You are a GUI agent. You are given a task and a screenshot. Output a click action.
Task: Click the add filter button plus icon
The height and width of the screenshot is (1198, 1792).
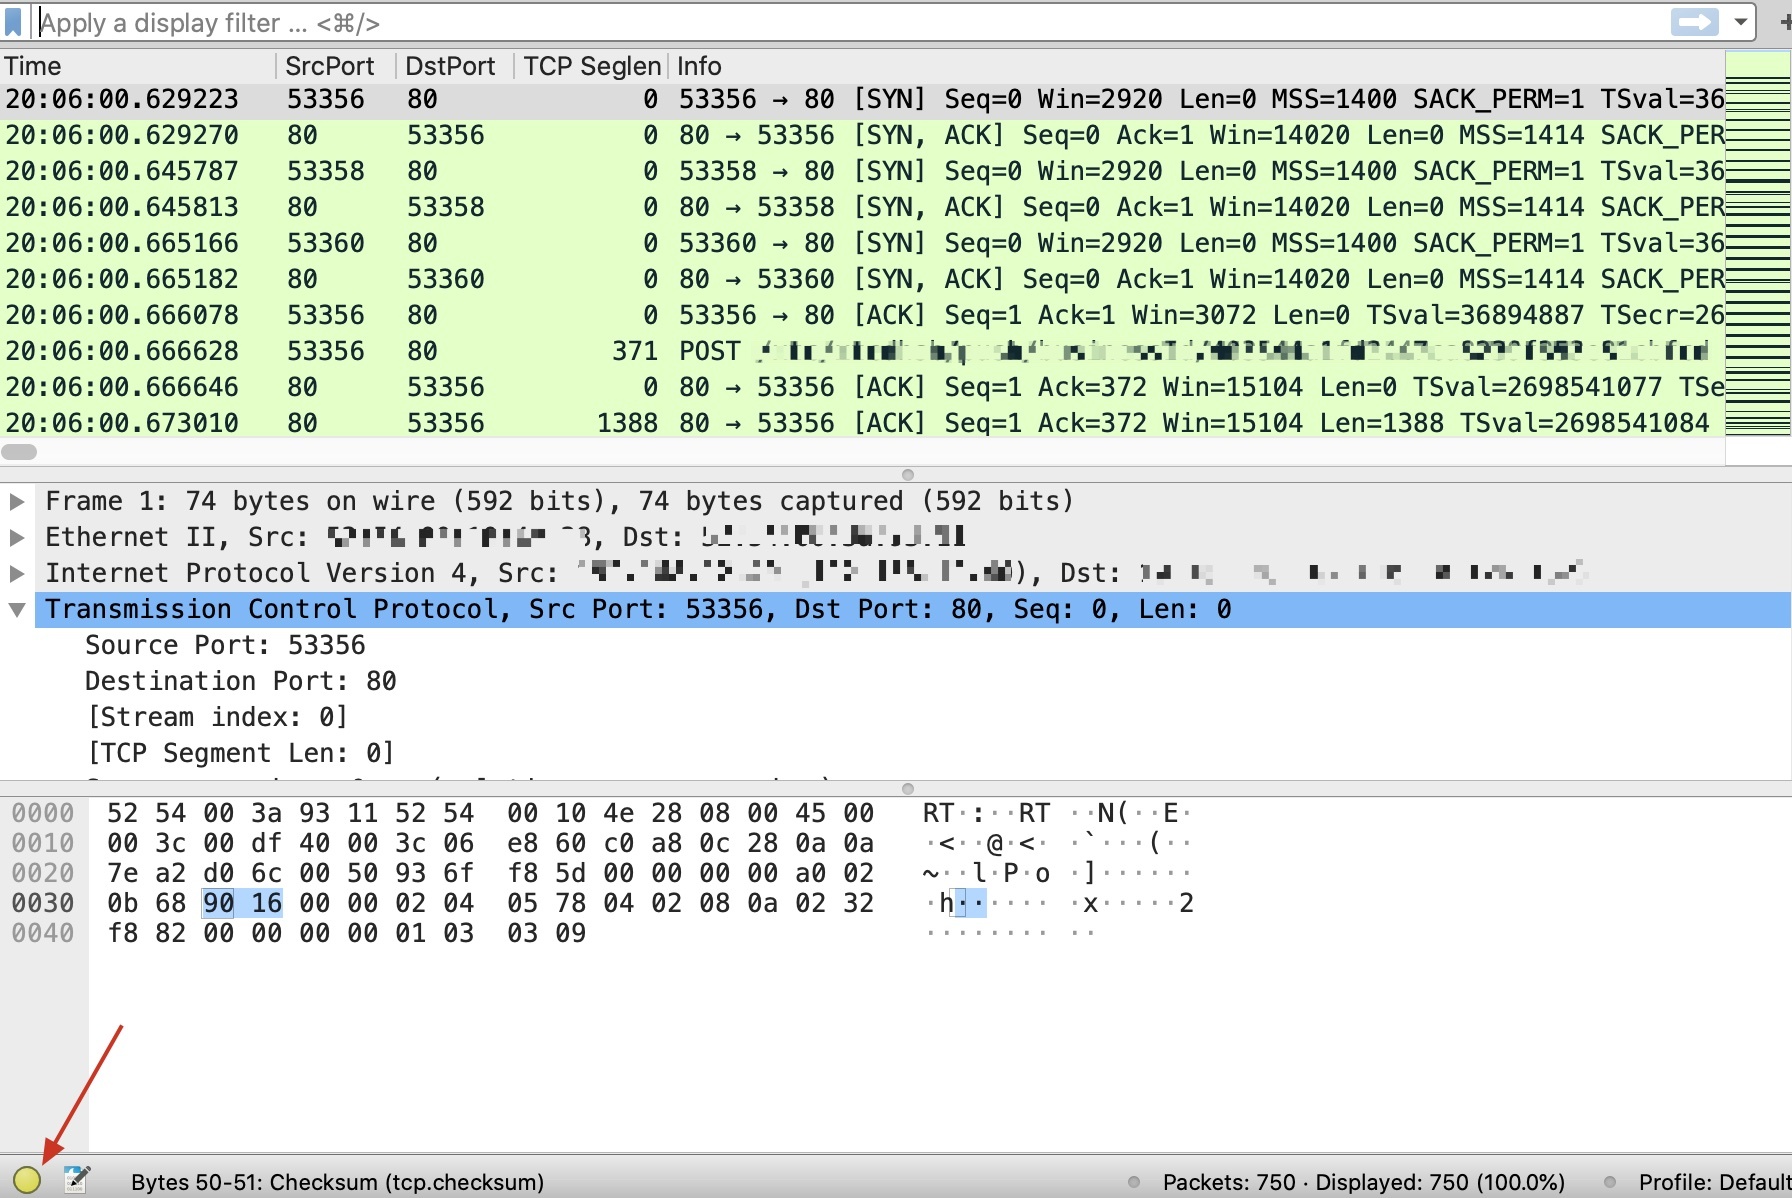click(1784, 22)
